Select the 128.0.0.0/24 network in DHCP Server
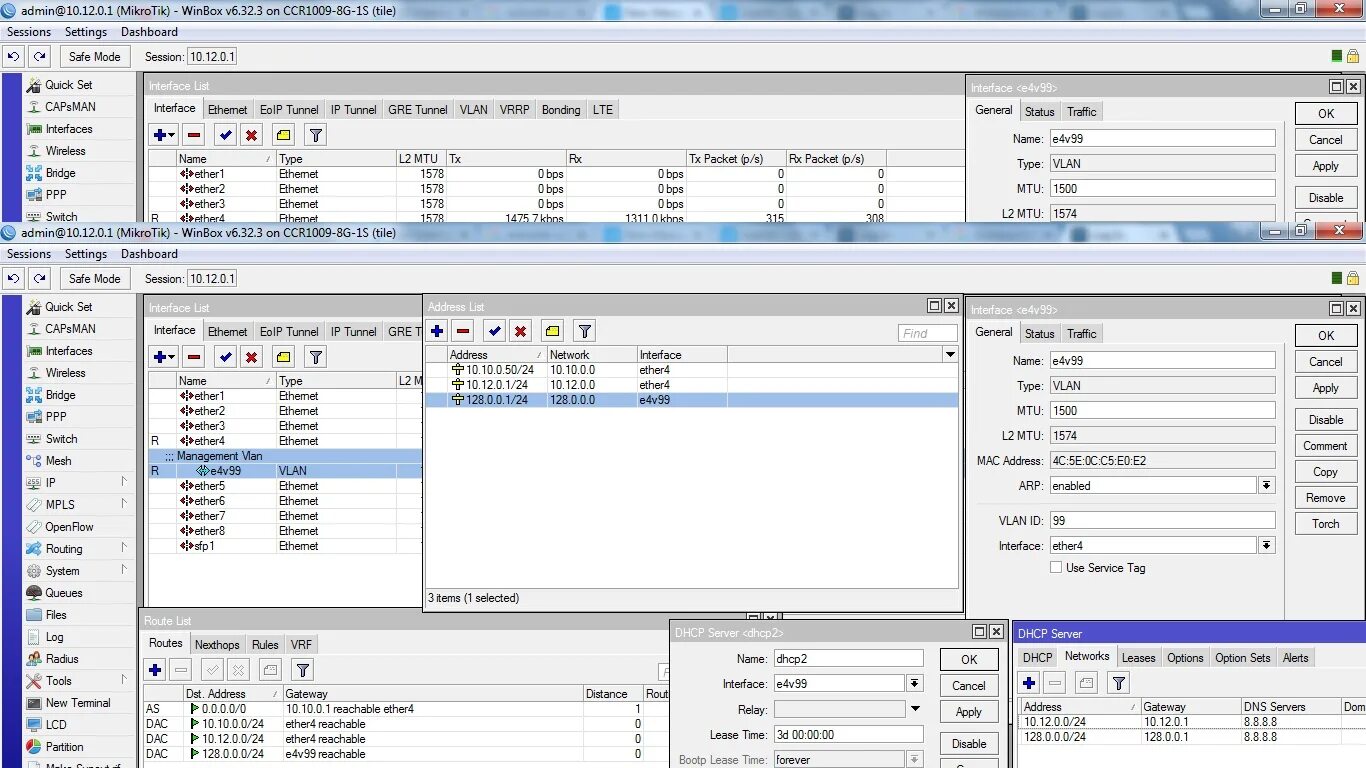1366x768 pixels. (x=1192, y=736)
